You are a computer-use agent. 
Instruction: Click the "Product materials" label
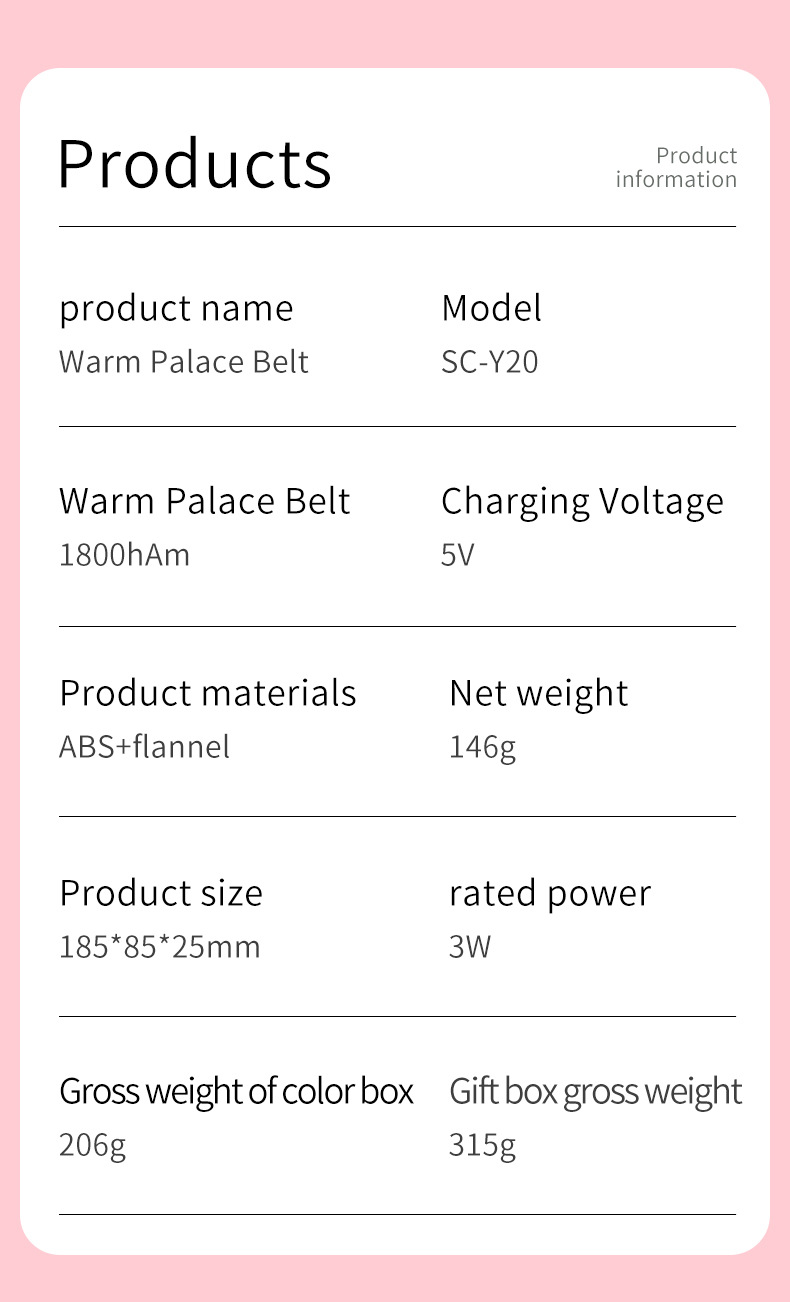coord(208,693)
